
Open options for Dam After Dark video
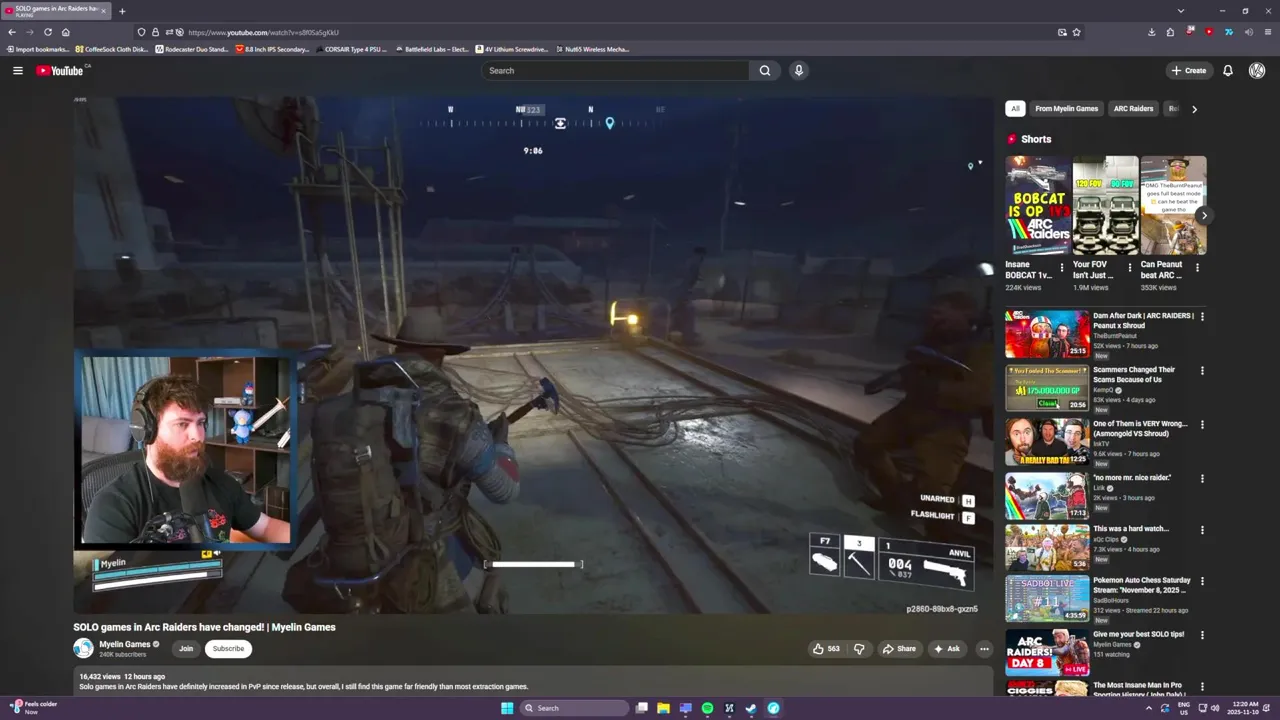[x=1202, y=316]
